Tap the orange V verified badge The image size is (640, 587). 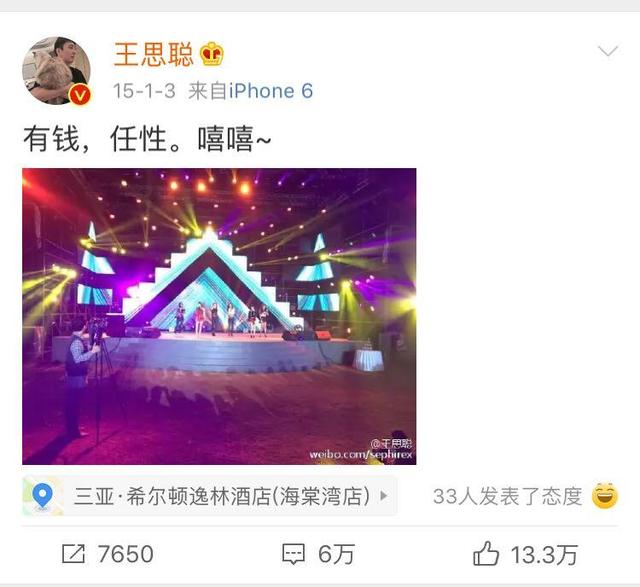pos(80,95)
